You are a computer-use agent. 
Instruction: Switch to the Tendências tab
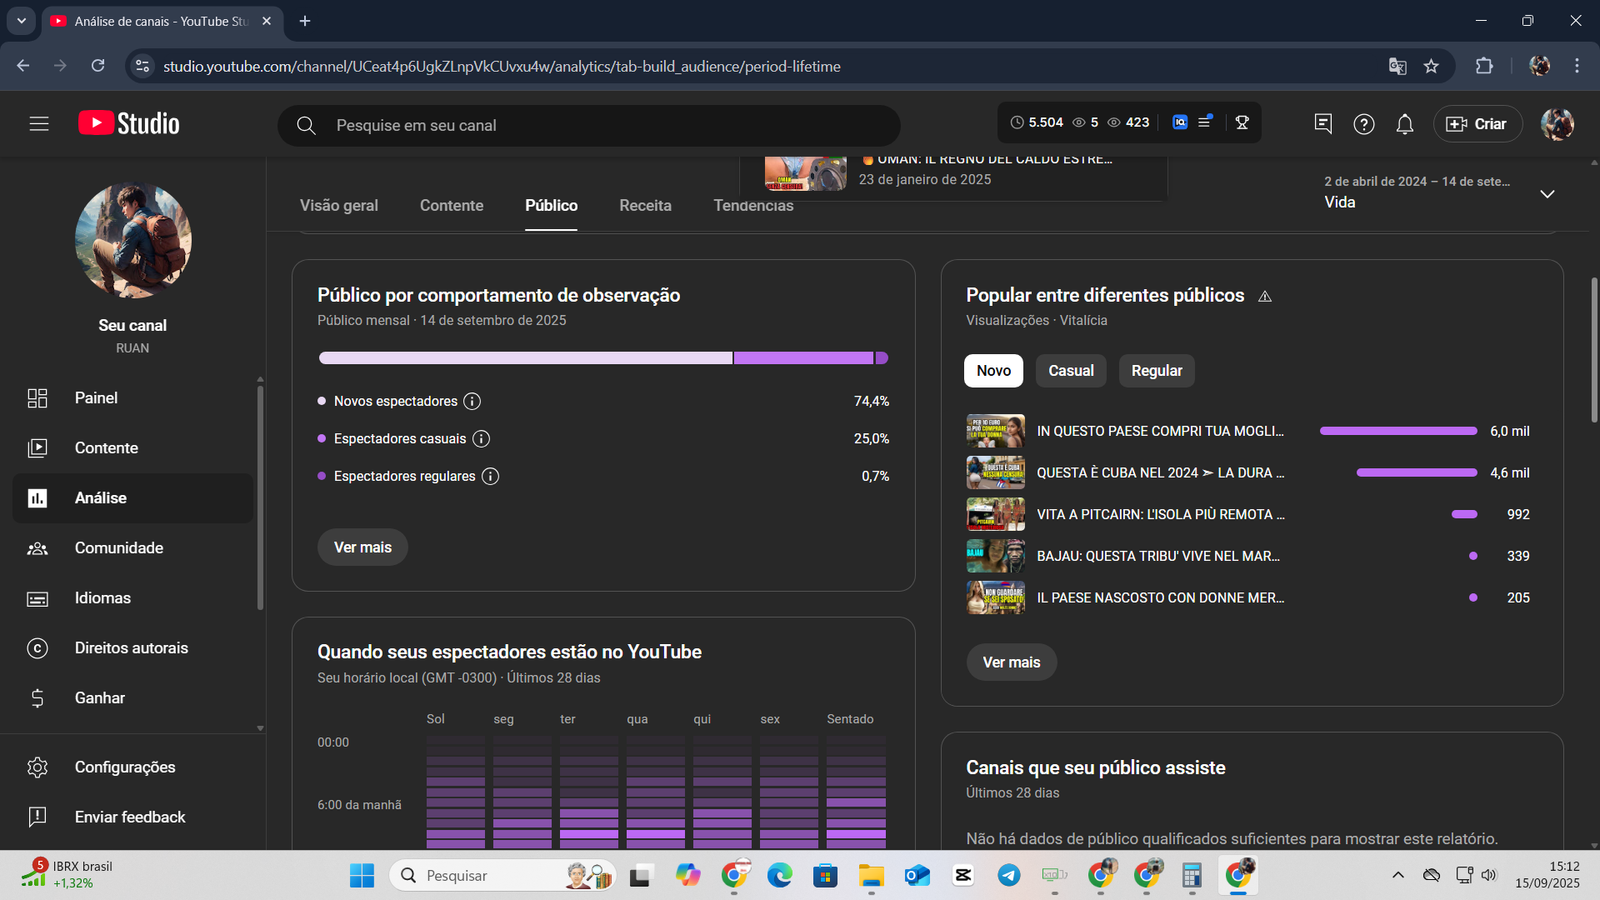click(x=753, y=205)
